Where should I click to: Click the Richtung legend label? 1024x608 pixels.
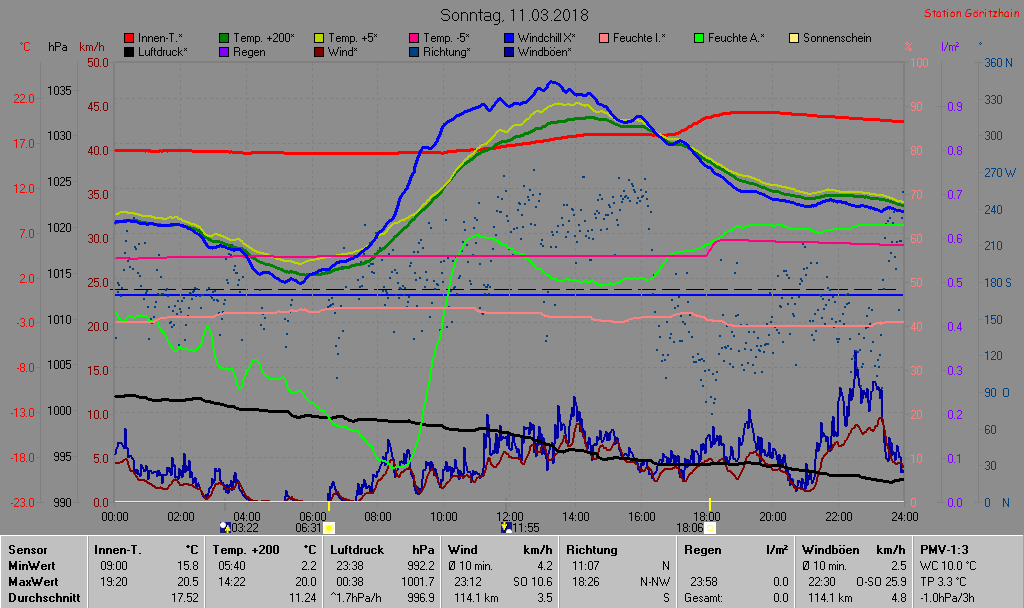click(x=446, y=51)
